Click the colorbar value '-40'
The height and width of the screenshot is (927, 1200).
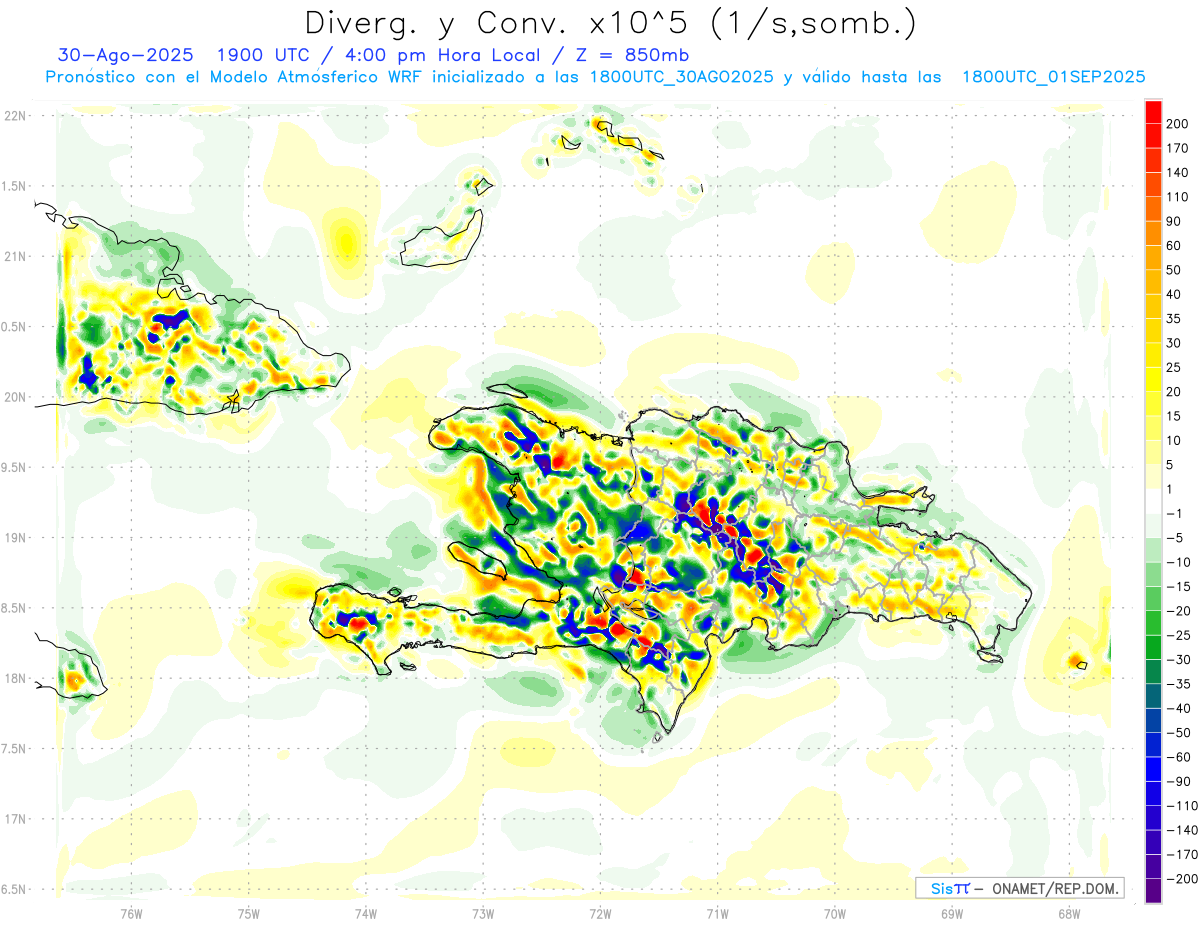point(1178,708)
